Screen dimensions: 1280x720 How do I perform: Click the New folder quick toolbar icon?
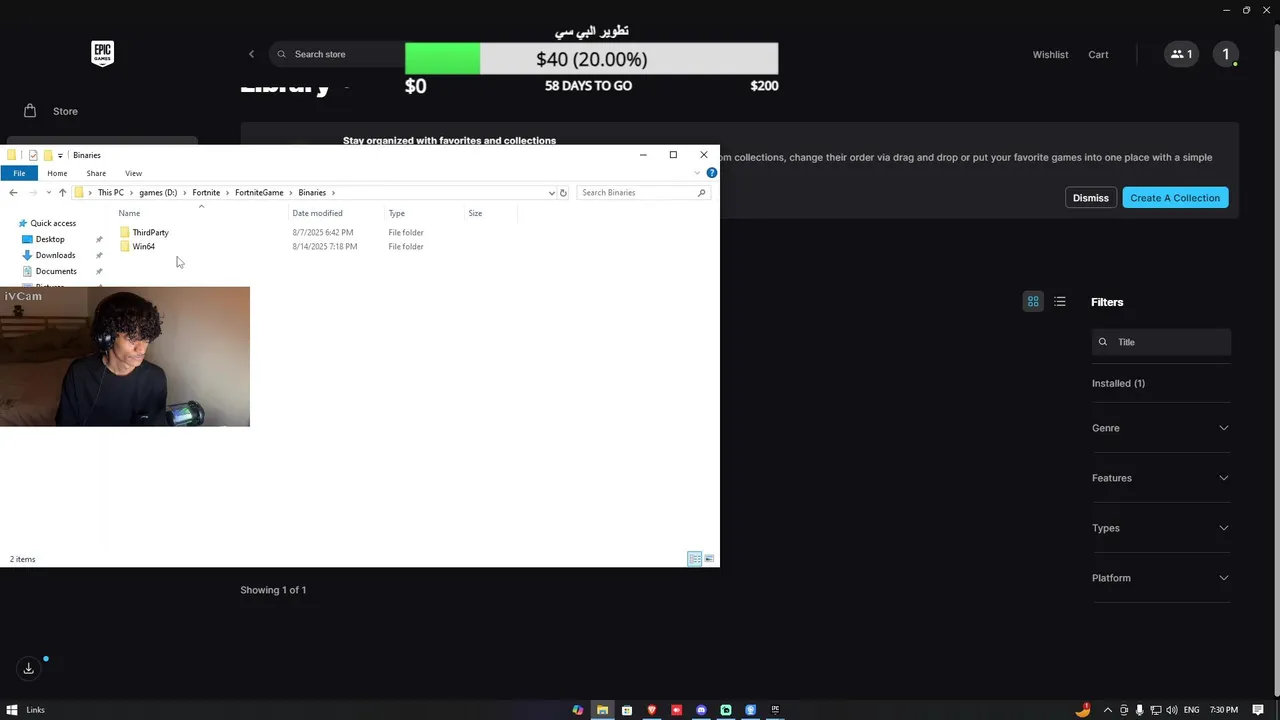tap(47, 155)
